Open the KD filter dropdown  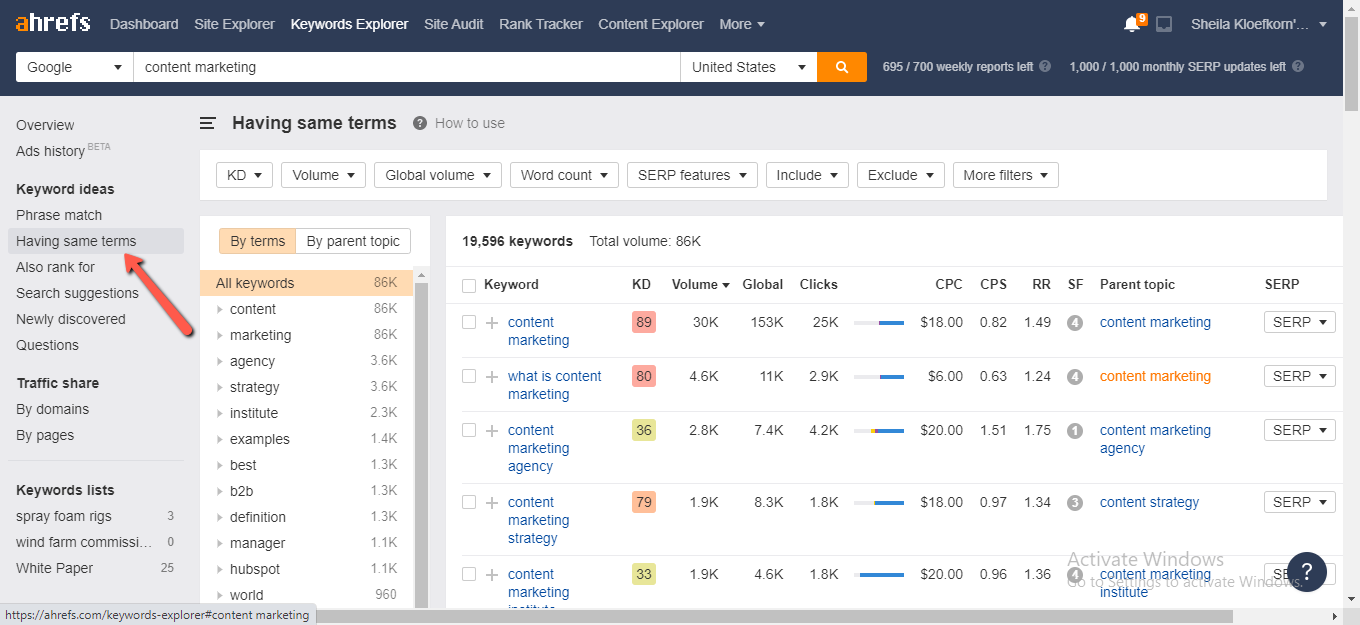coord(245,175)
